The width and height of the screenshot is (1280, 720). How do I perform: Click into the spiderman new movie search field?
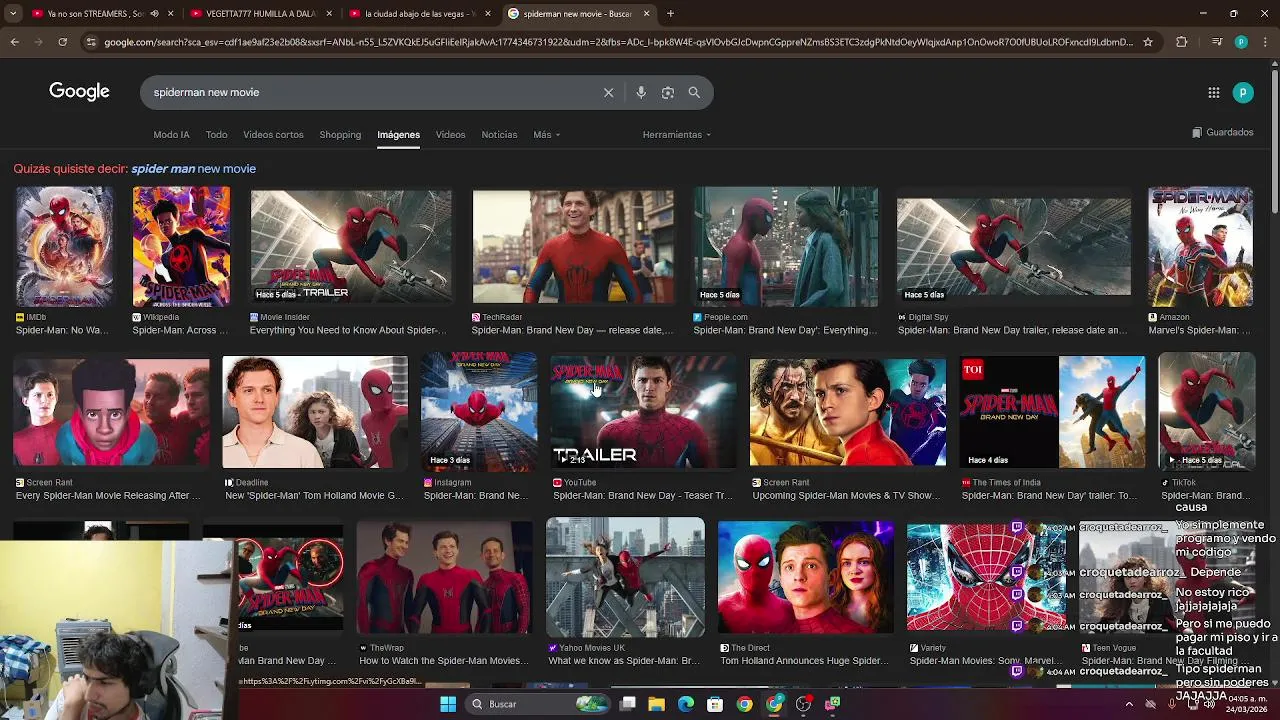click(370, 92)
